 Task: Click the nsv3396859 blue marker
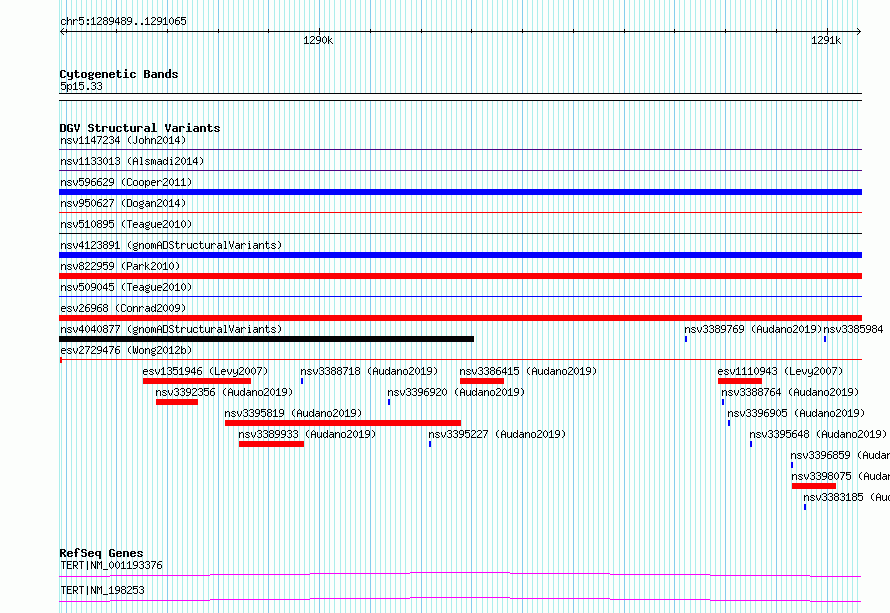(x=792, y=465)
